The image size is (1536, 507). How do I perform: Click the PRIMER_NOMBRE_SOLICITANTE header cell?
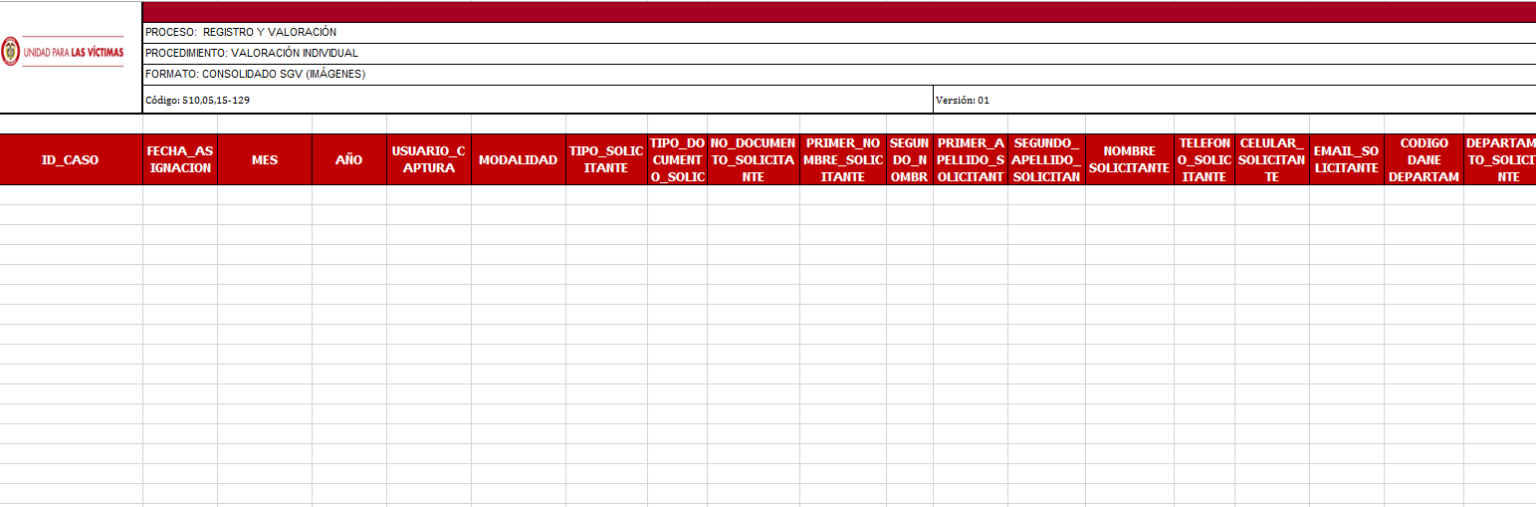(x=843, y=159)
